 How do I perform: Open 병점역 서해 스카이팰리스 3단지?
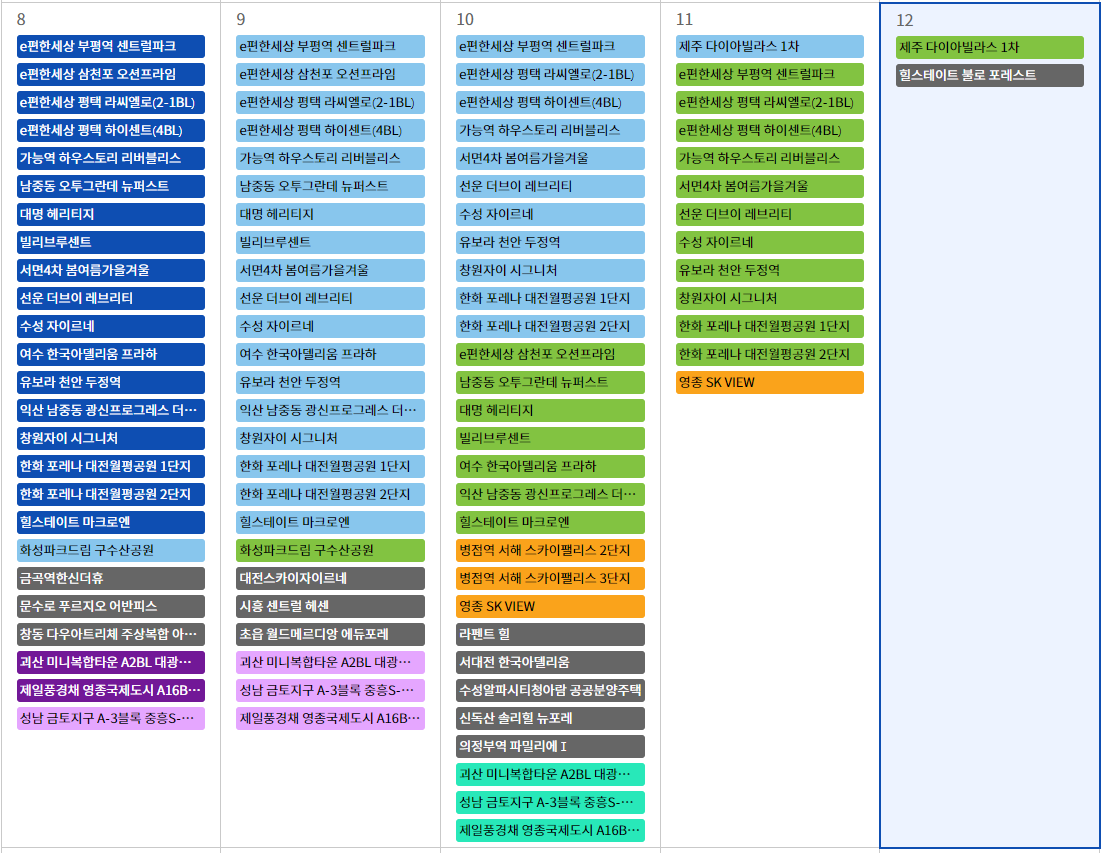pyautogui.click(x=550, y=579)
